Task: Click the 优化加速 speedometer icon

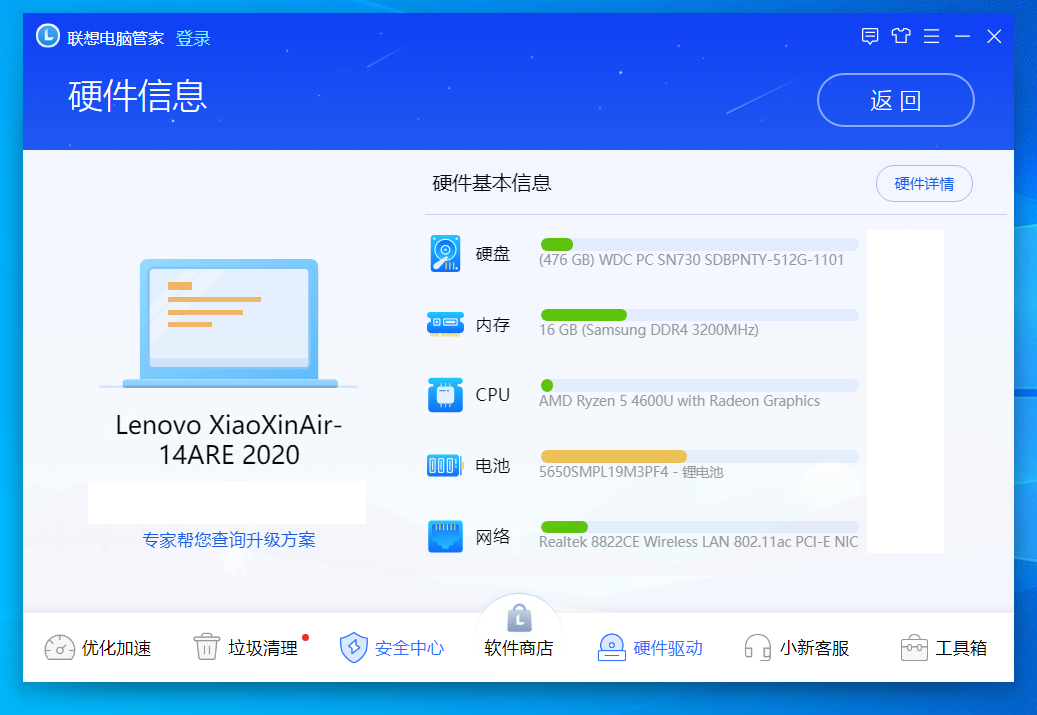Action: click(x=60, y=648)
